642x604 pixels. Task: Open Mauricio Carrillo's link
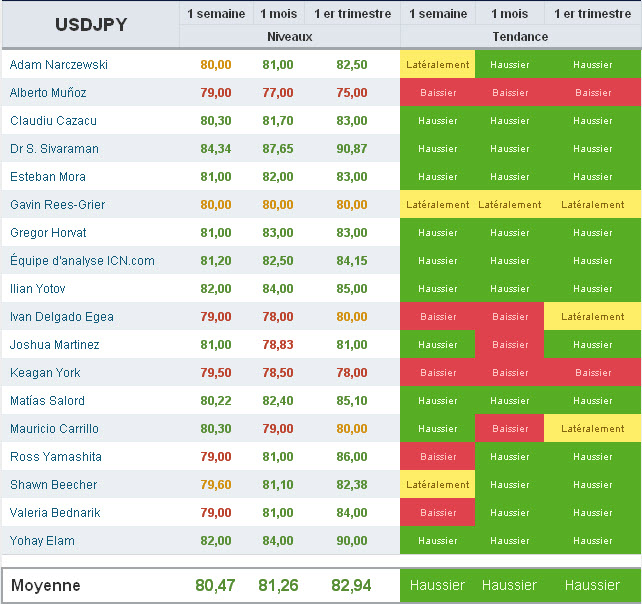(x=54, y=429)
